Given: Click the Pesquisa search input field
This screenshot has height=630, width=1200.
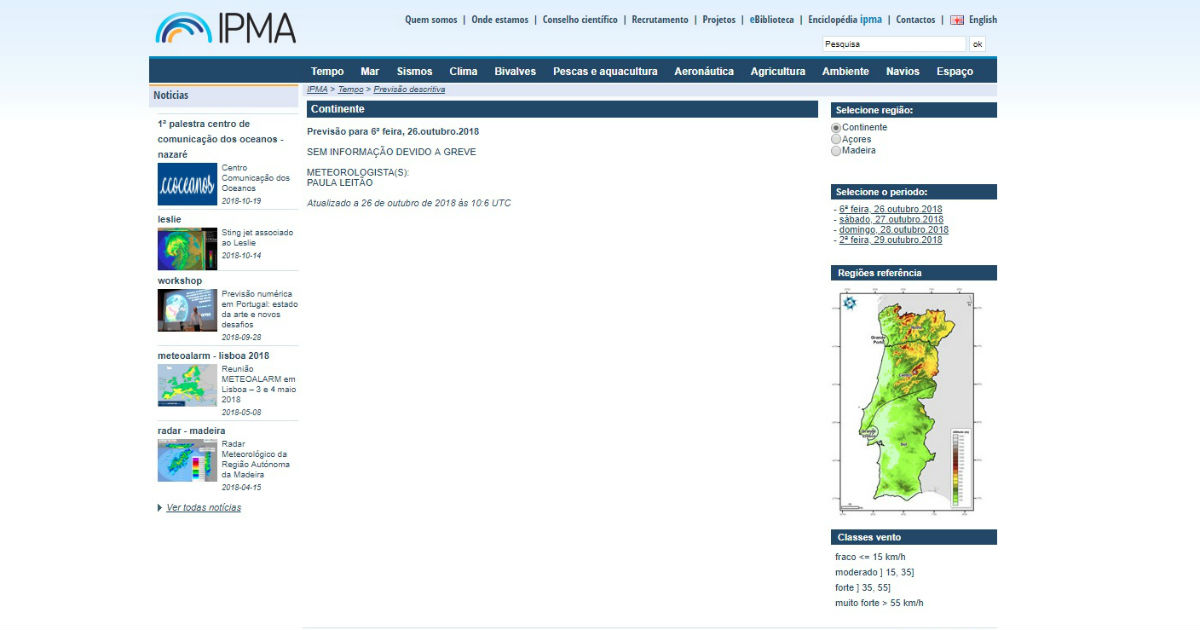Looking at the screenshot, I should coord(893,44).
